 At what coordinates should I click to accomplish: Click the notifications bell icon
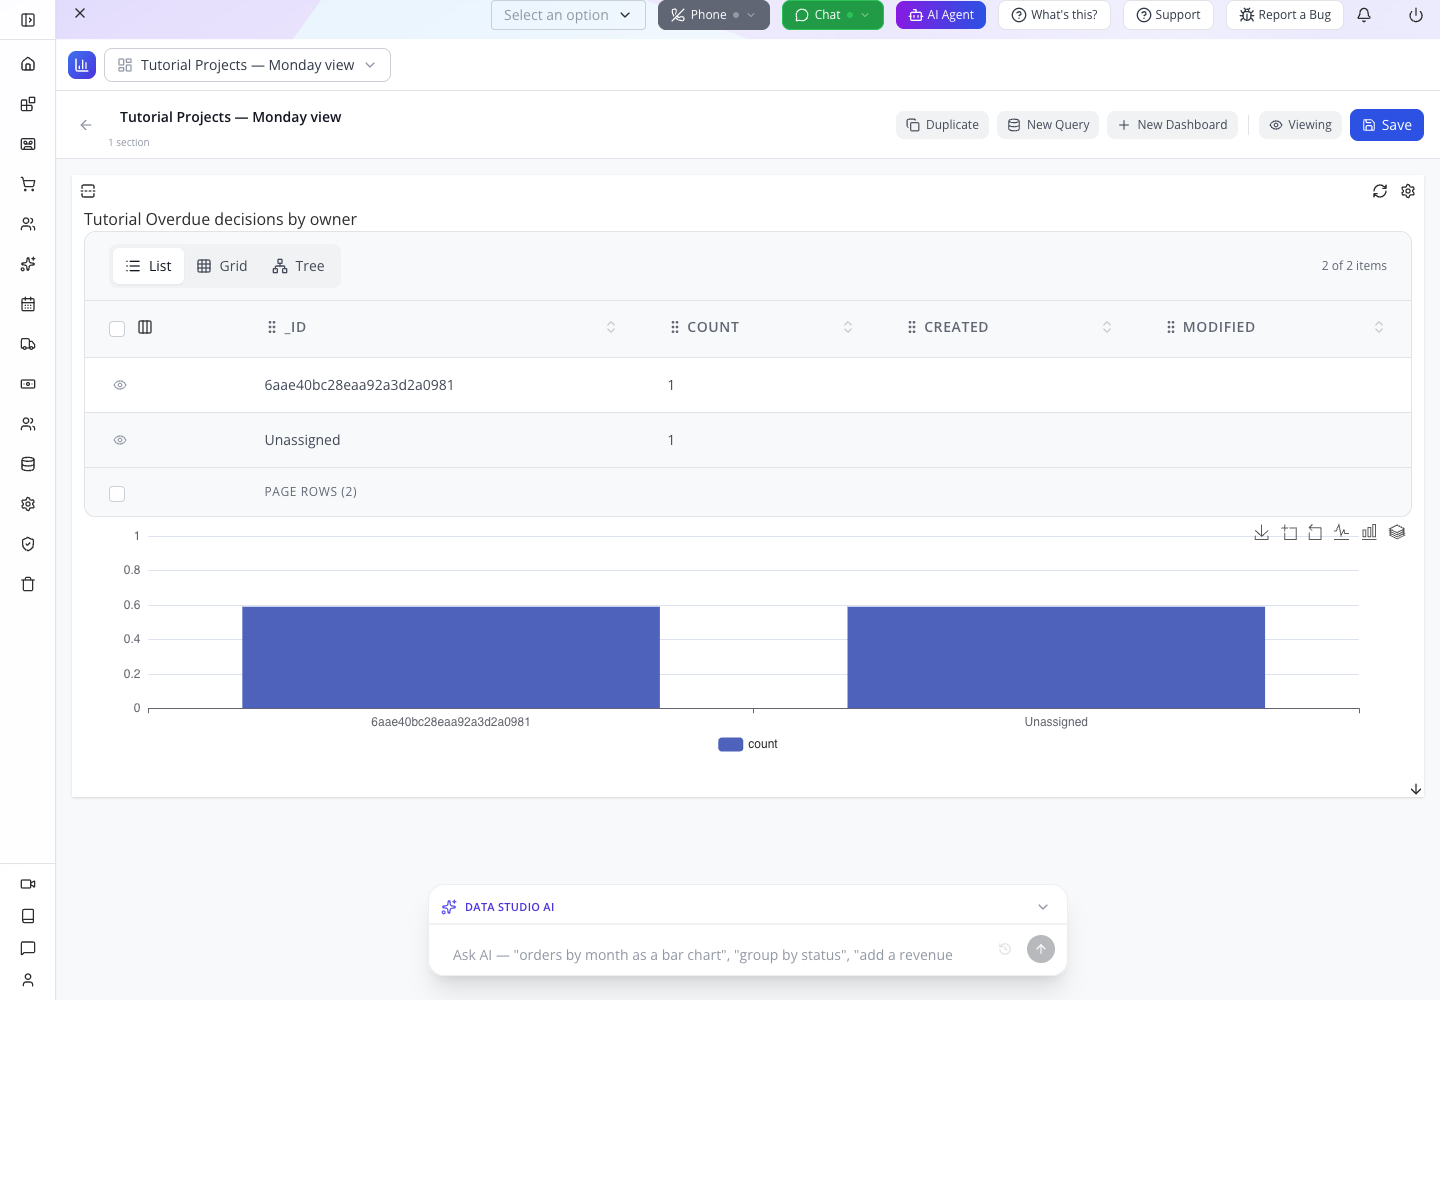click(1364, 15)
